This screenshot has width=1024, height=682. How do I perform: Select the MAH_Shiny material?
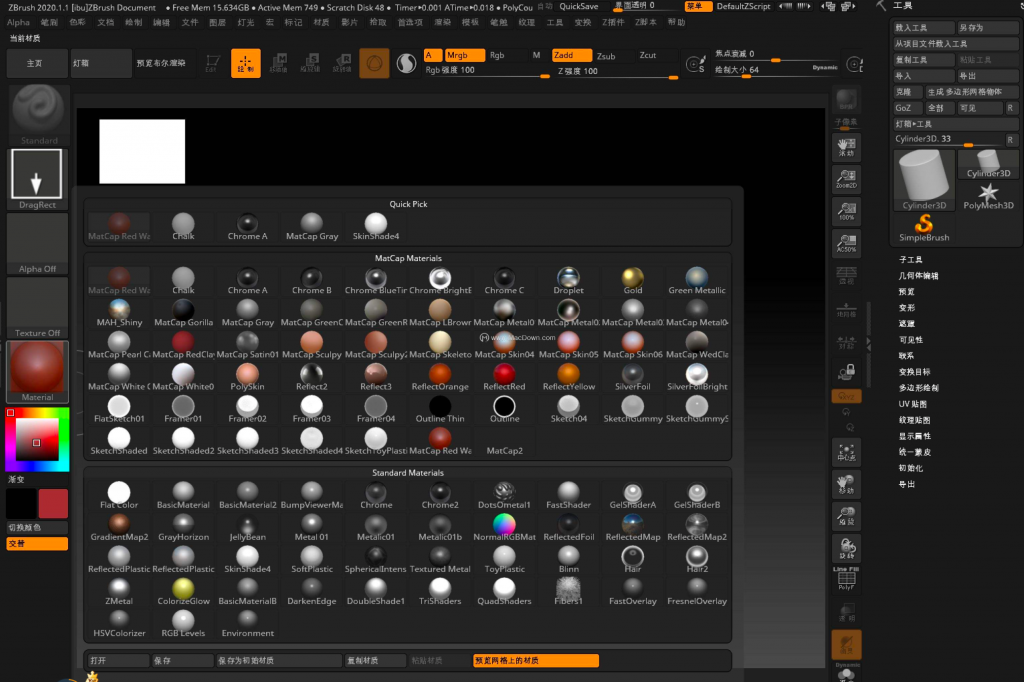119,313
